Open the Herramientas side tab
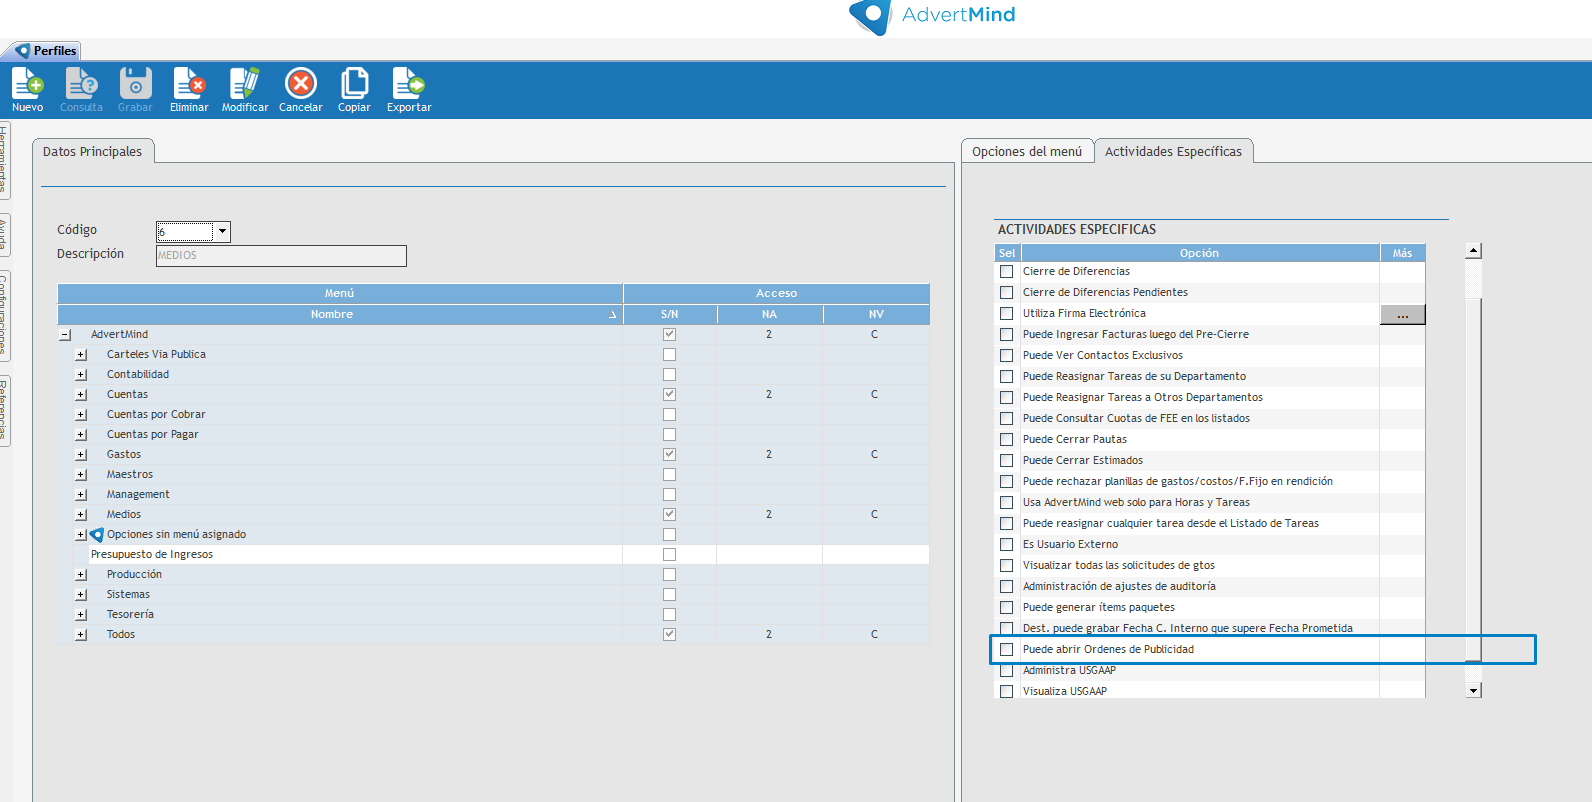 pos(4,160)
